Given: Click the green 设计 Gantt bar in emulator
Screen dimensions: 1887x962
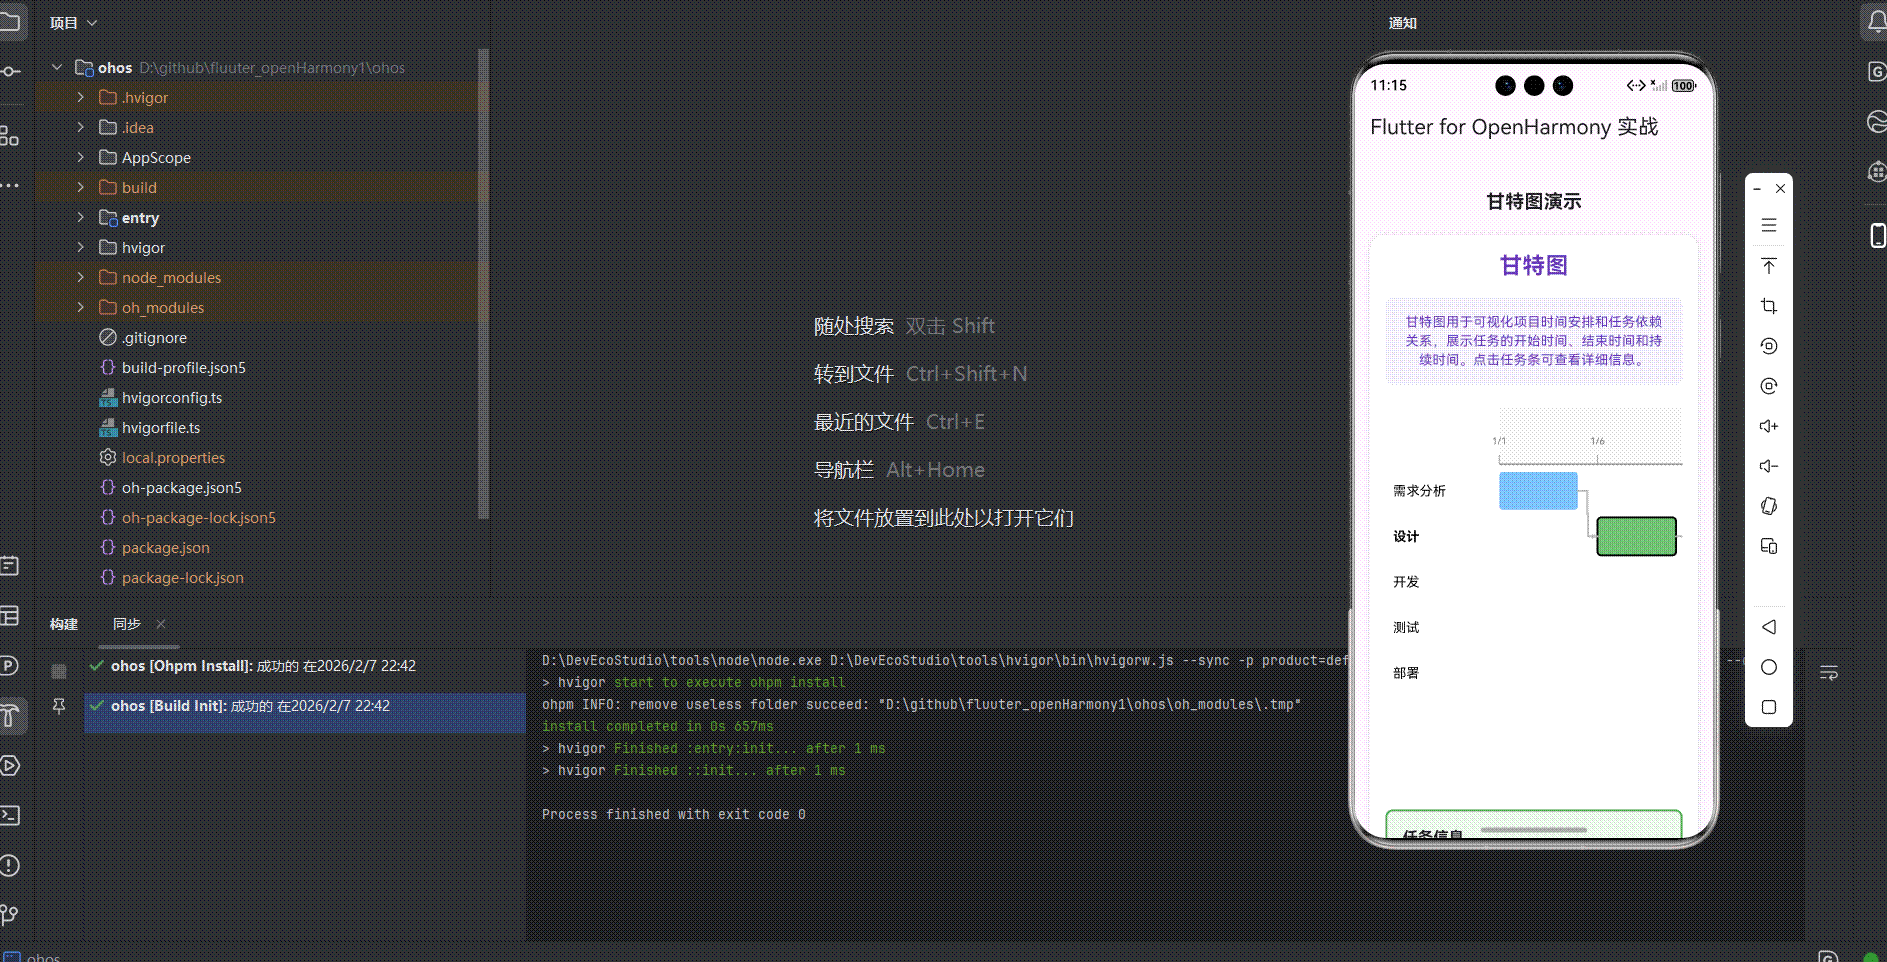Looking at the screenshot, I should pyautogui.click(x=1636, y=536).
